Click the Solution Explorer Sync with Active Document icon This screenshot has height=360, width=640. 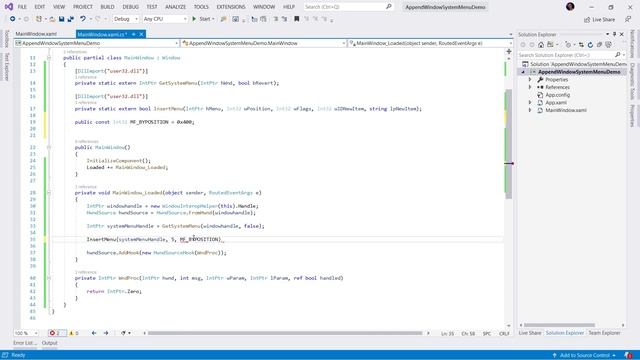tap(581, 45)
